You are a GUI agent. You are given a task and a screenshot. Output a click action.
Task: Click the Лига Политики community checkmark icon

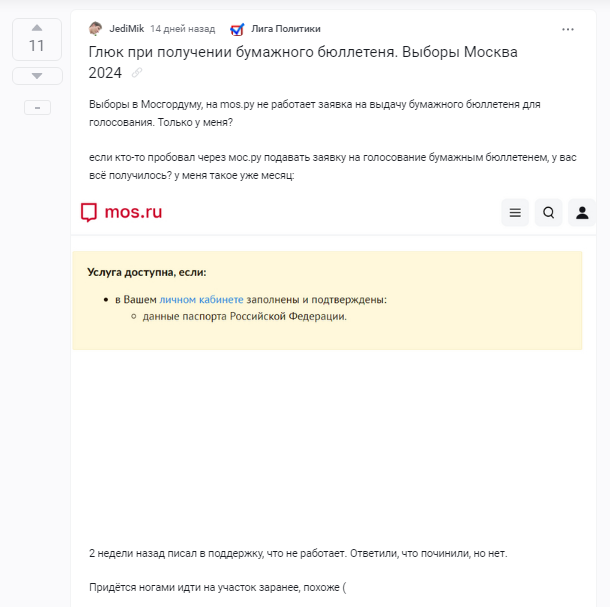(x=237, y=29)
